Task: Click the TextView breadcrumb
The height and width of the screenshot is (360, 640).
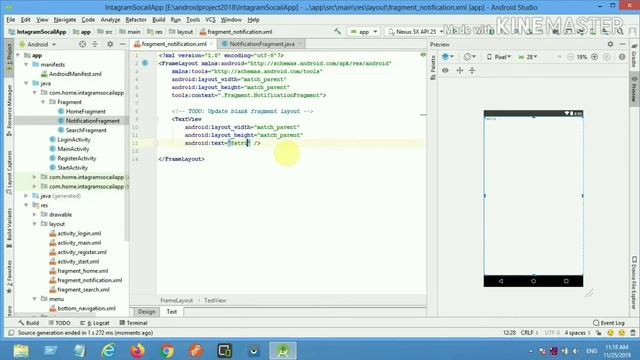Action: (215, 300)
